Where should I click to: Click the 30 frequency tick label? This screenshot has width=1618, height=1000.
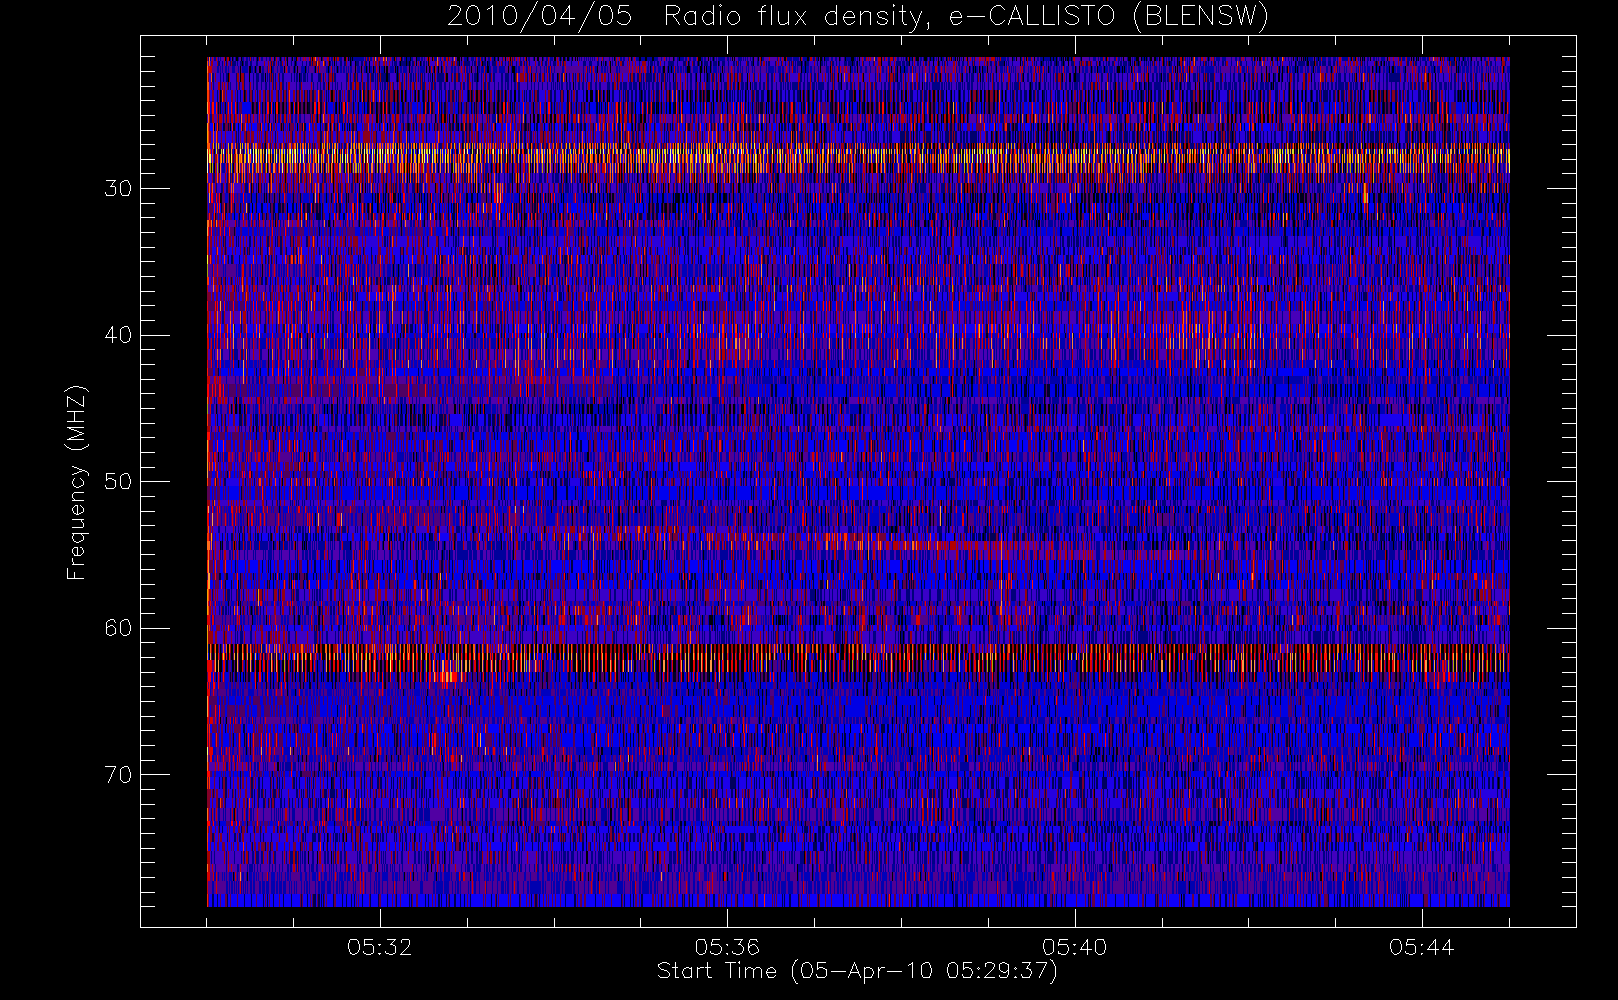coord(118,189)
